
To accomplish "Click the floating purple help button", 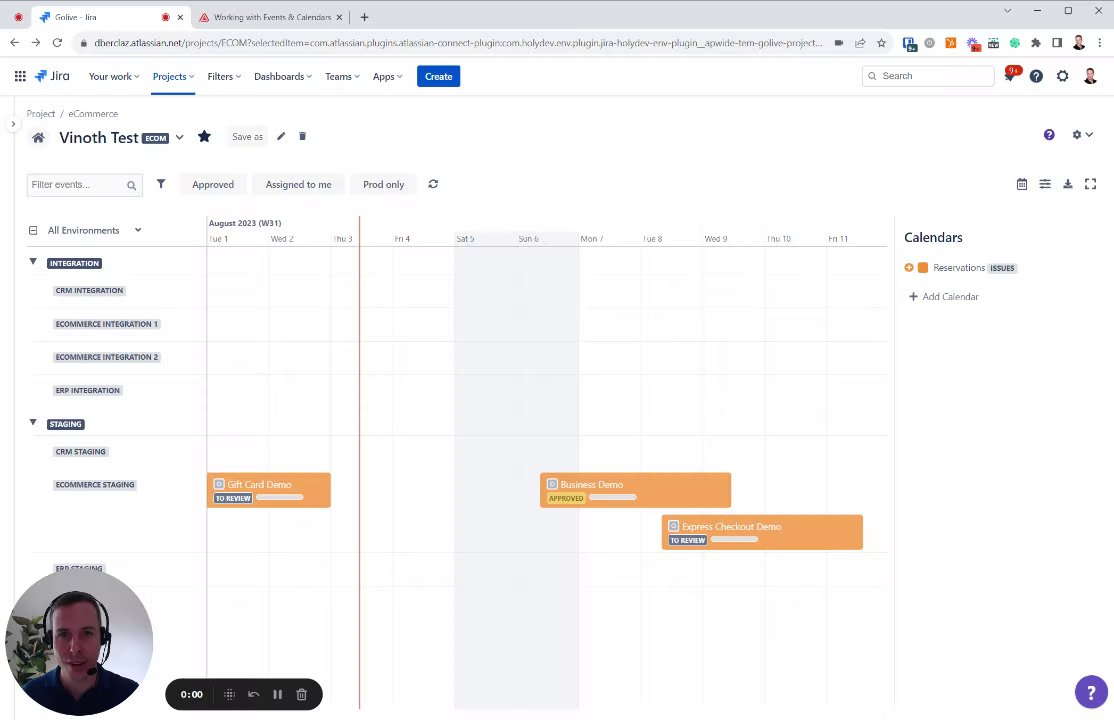I will (x=1091, y=692).
